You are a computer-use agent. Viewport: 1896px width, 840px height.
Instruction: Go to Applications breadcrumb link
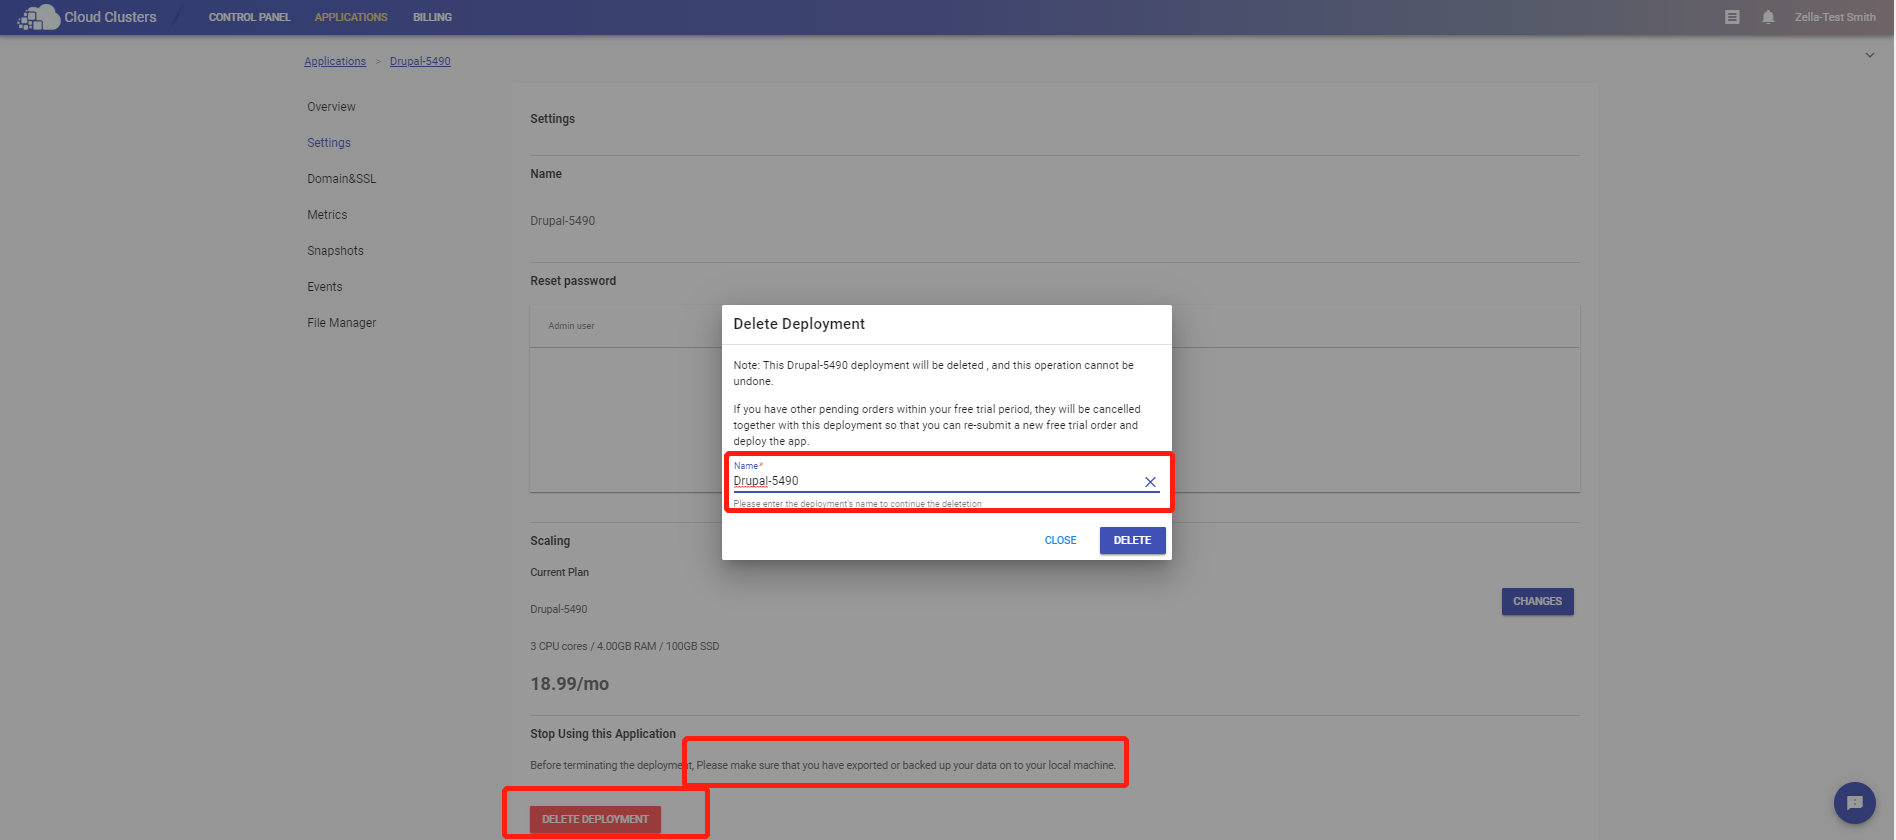click(335, 61)
